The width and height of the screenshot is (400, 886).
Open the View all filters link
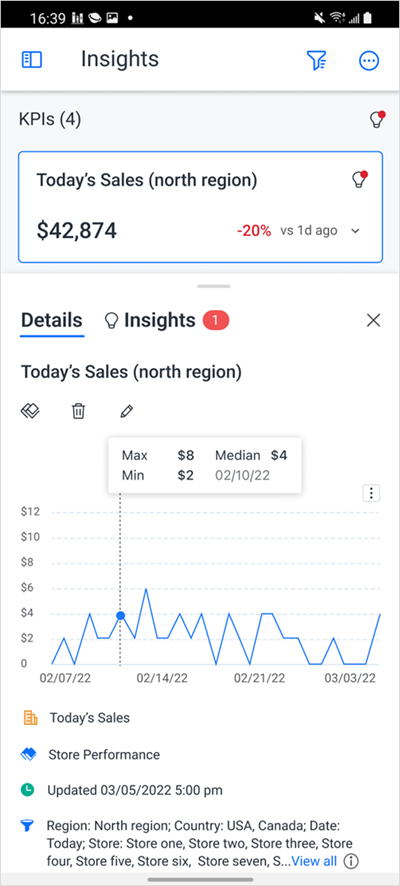(x=314, y=861)
